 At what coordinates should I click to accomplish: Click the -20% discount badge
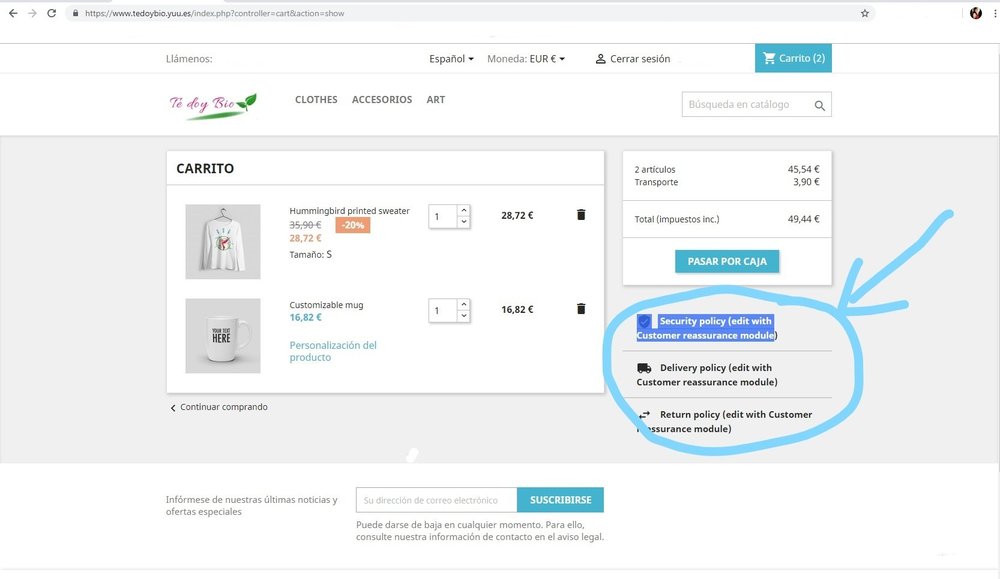tap(353, 225)
